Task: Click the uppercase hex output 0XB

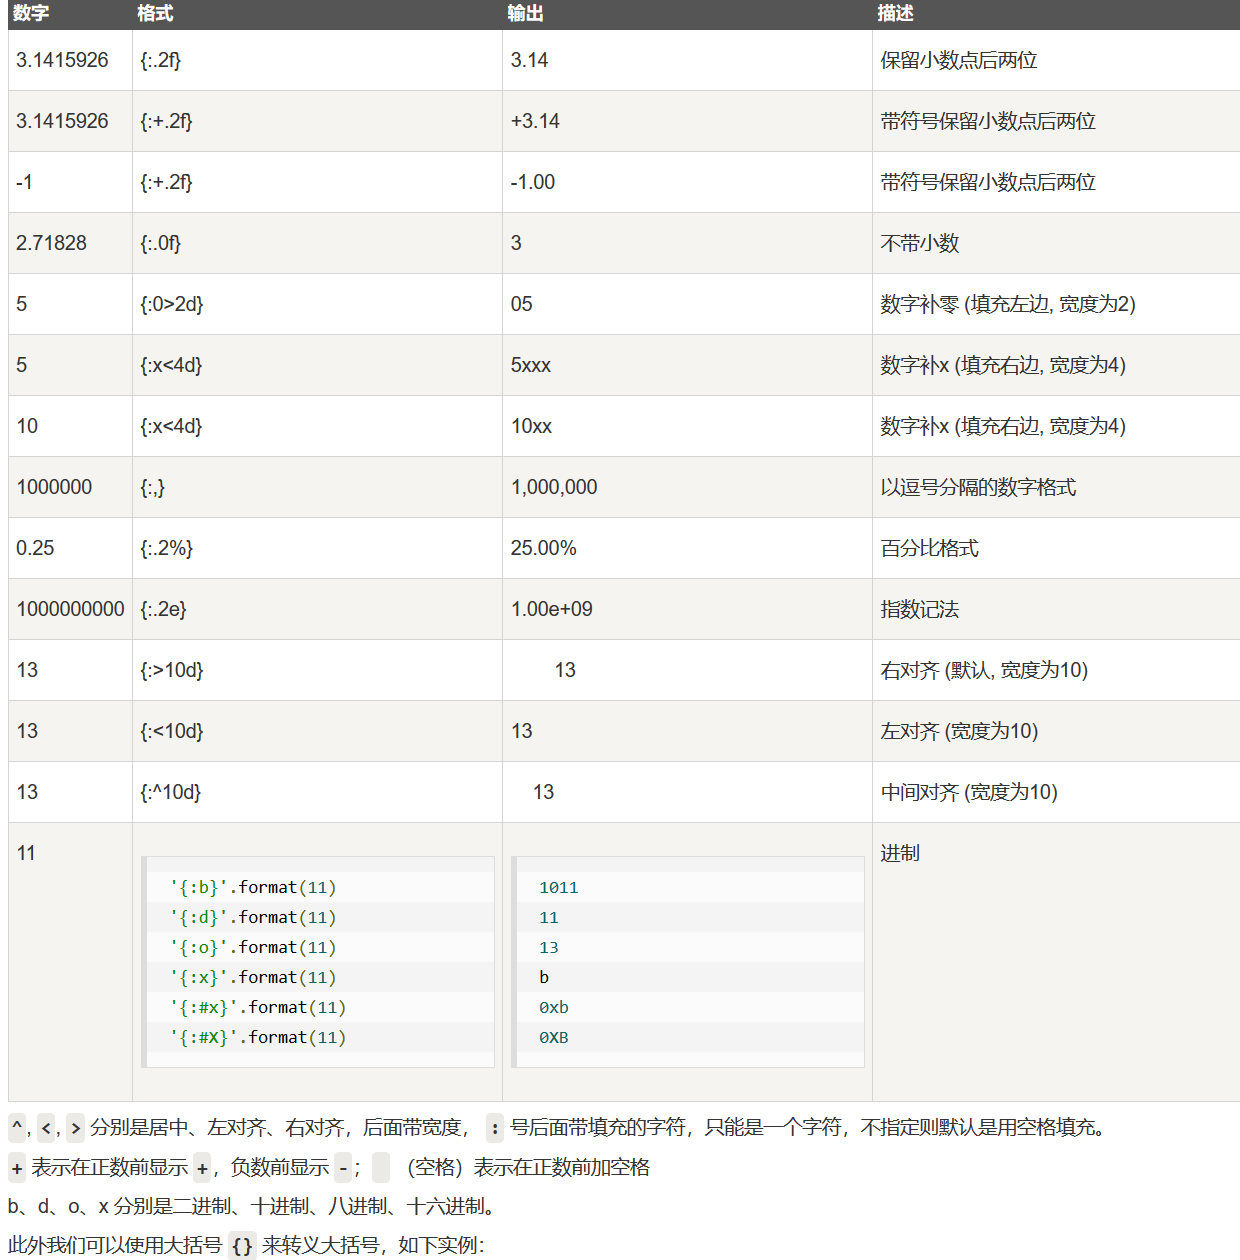Action: coord(553,1037)
